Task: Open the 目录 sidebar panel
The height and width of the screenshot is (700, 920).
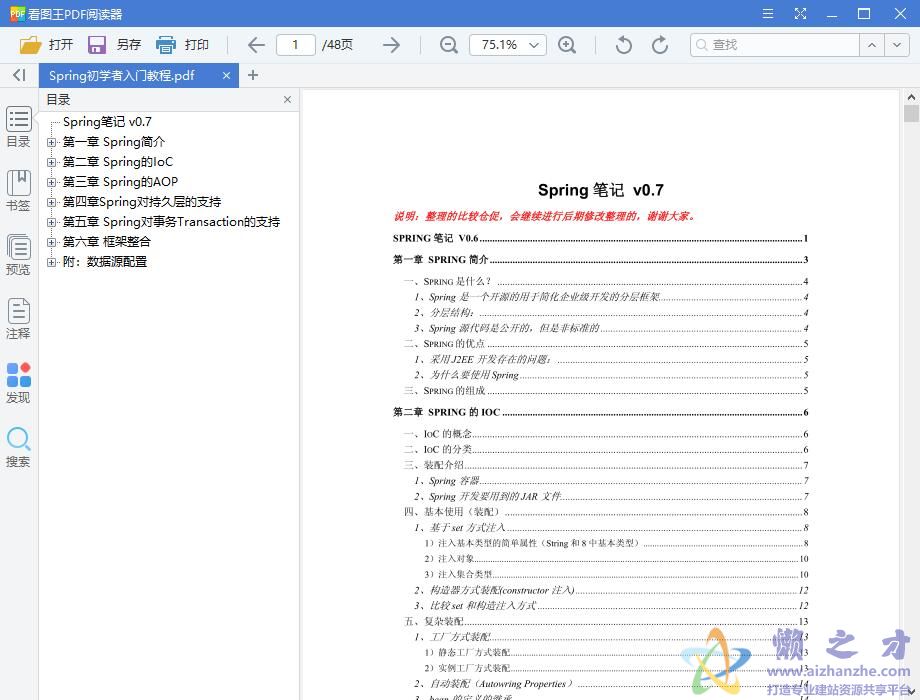Action: 18,127
